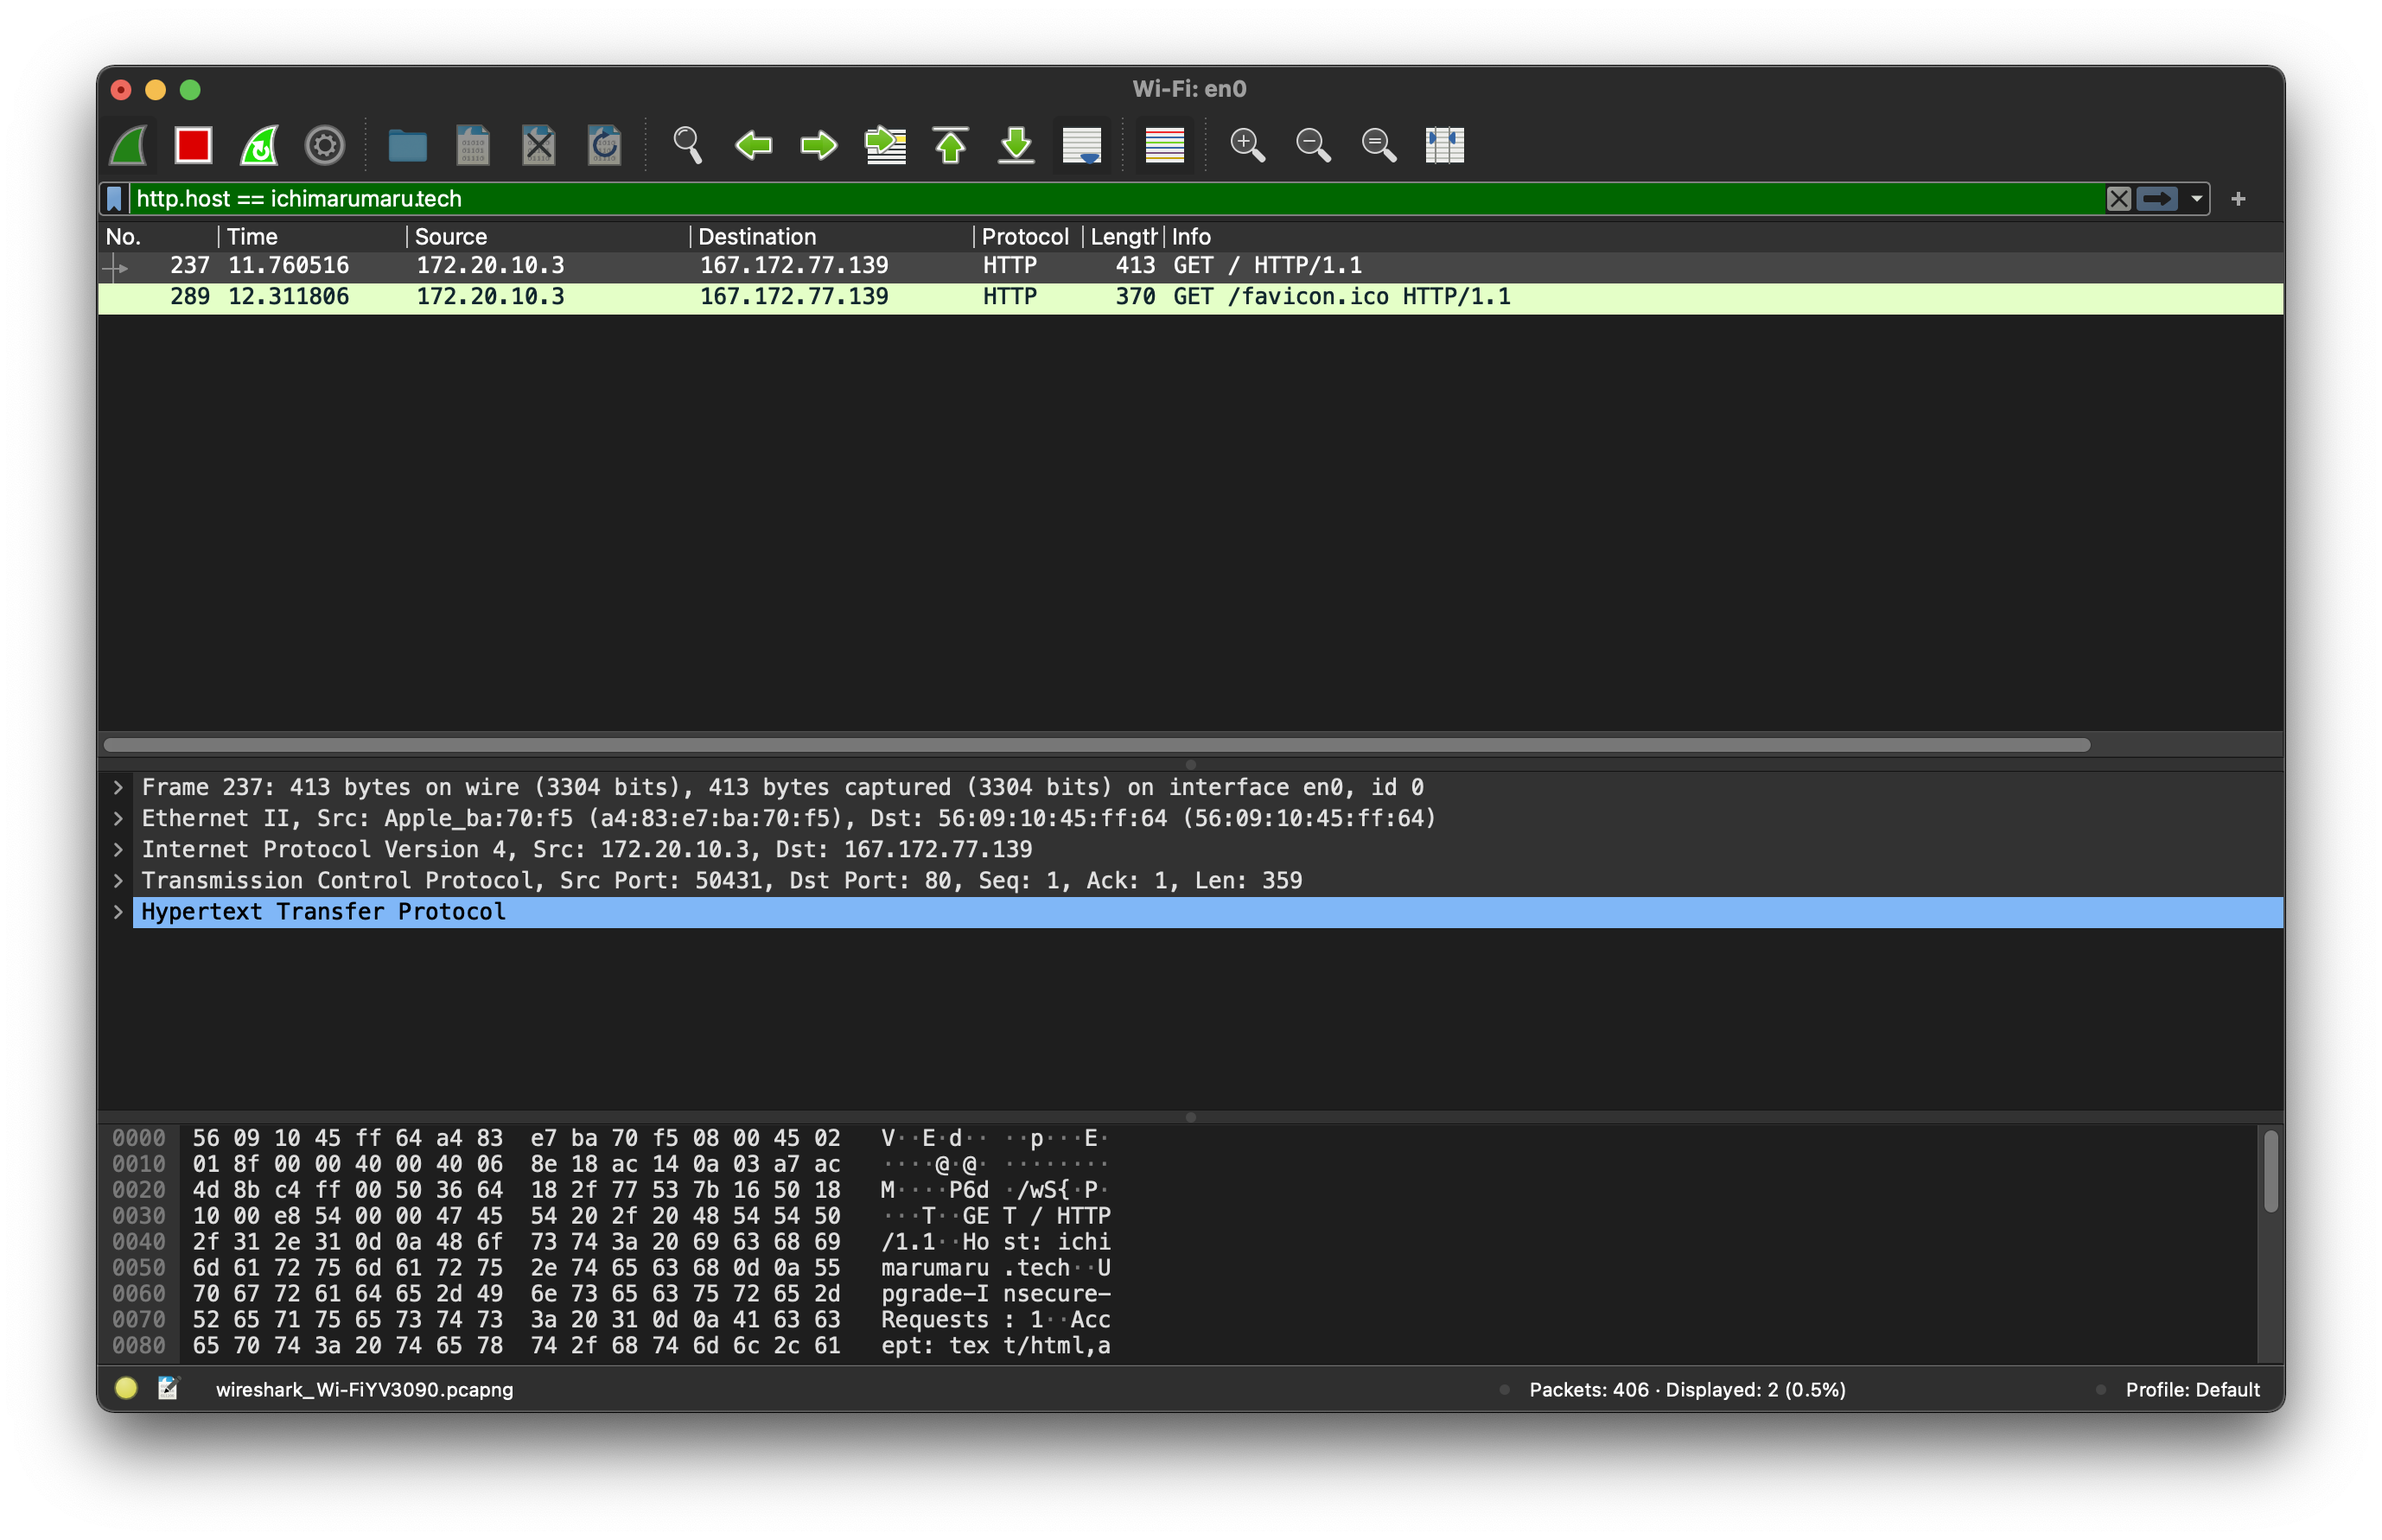Toggle auto-scroll during live capture
Screen dimensions: 2382x1540
coord(1081,146)
